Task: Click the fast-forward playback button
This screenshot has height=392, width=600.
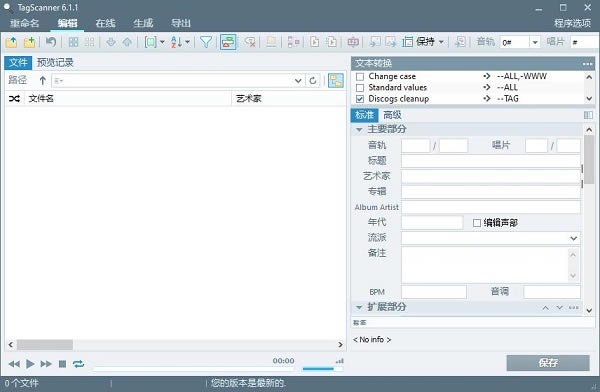Action: 46,364
